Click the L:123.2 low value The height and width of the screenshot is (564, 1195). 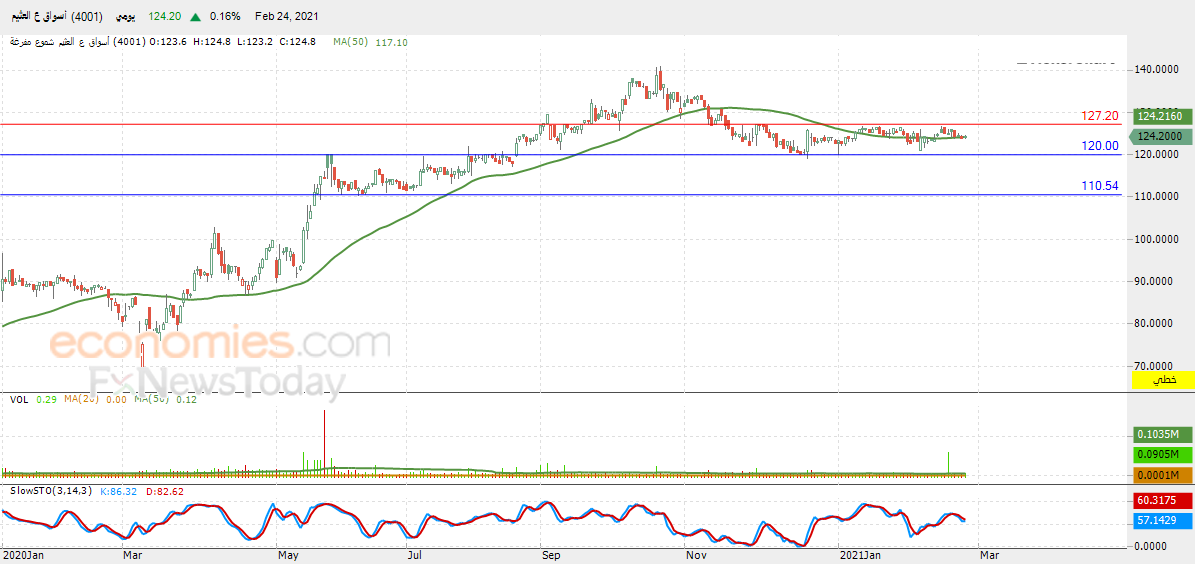point(255,42)
